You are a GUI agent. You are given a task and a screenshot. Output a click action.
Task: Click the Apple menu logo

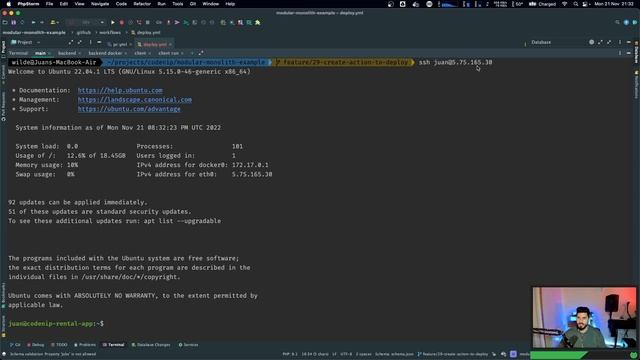click(9, 4)
